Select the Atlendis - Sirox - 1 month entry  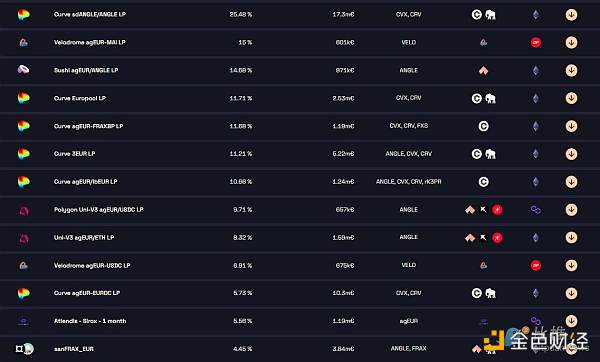coord(90,321)
